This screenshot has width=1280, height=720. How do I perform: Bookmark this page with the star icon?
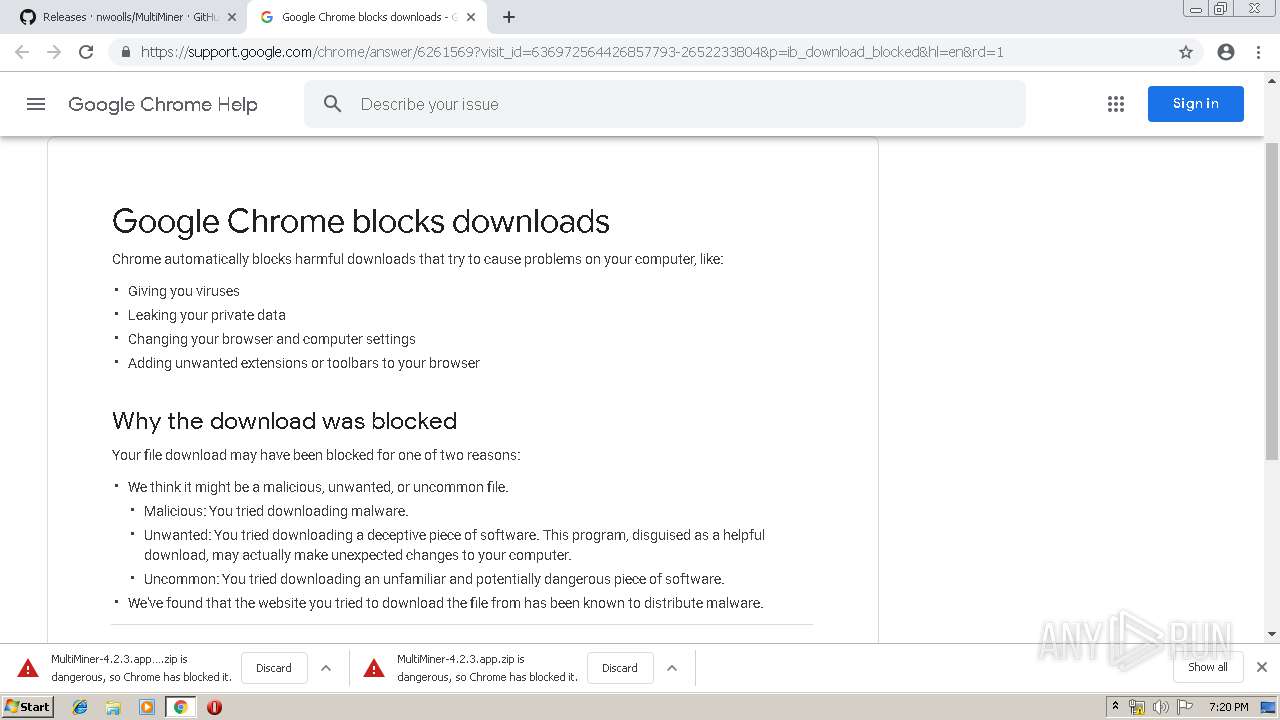[x=1186, y=52]
